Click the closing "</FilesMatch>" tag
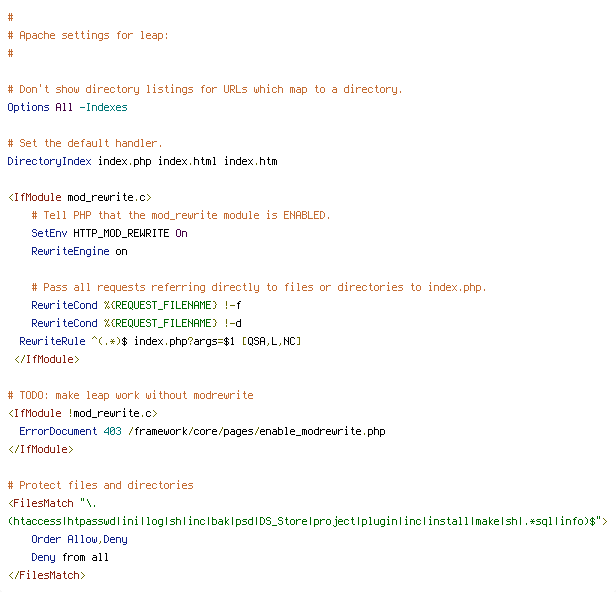 pos(47,576)
